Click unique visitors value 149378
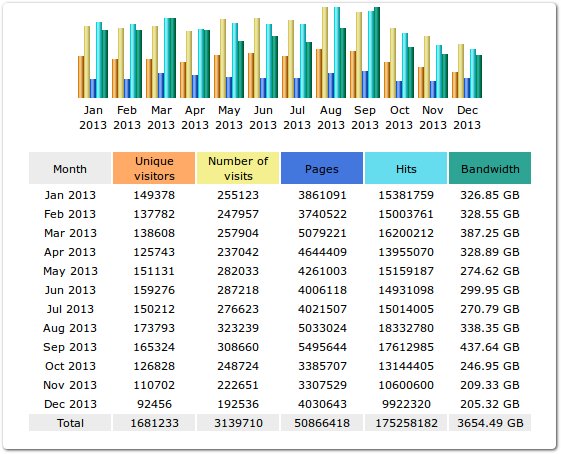Image resolution: width=561 pixels, height=454 pixels. [154, 195]
